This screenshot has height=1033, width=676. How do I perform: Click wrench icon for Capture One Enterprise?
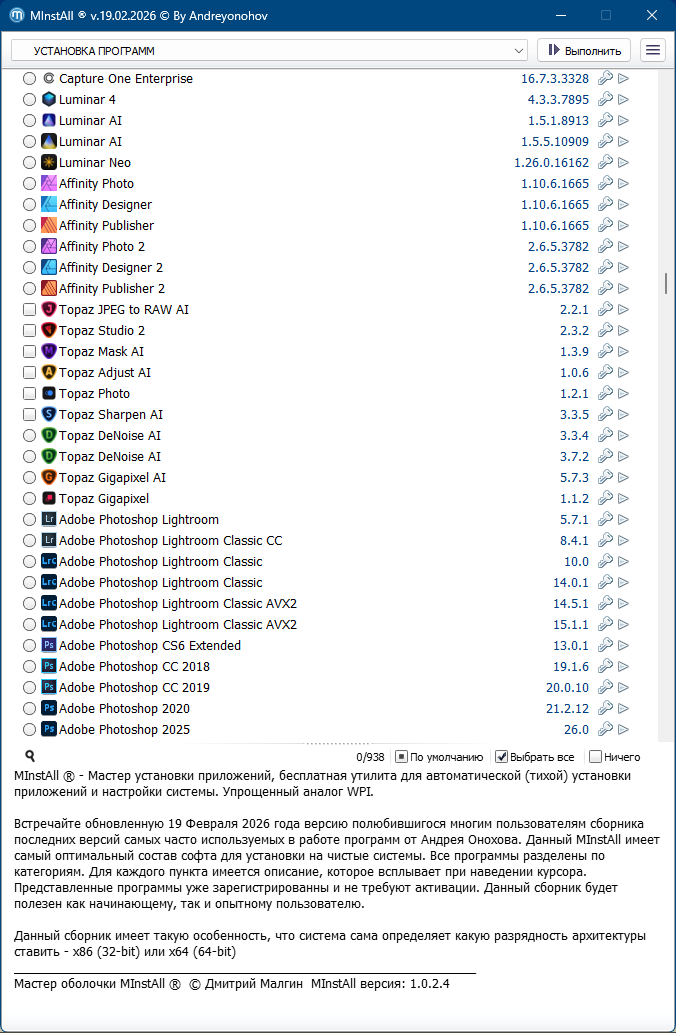point(605,78)
